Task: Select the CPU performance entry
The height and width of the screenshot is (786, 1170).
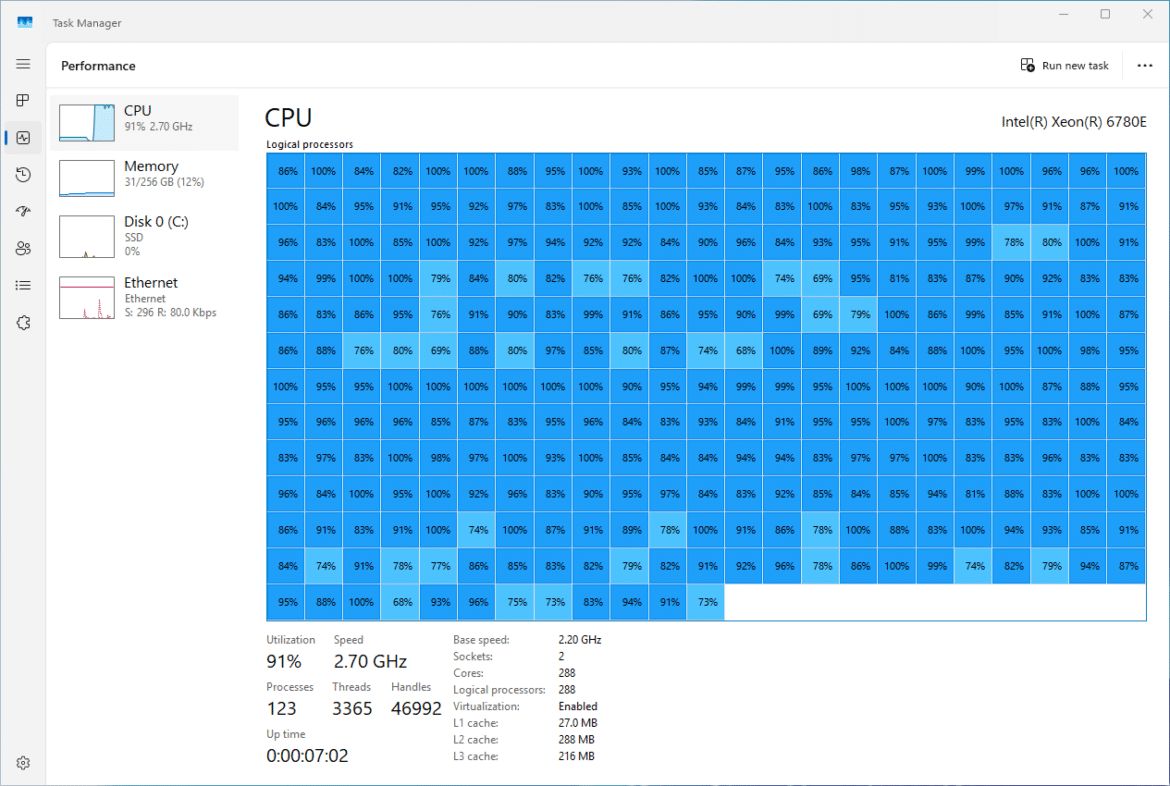Action: pyautogui.click(x=145, y=122)
